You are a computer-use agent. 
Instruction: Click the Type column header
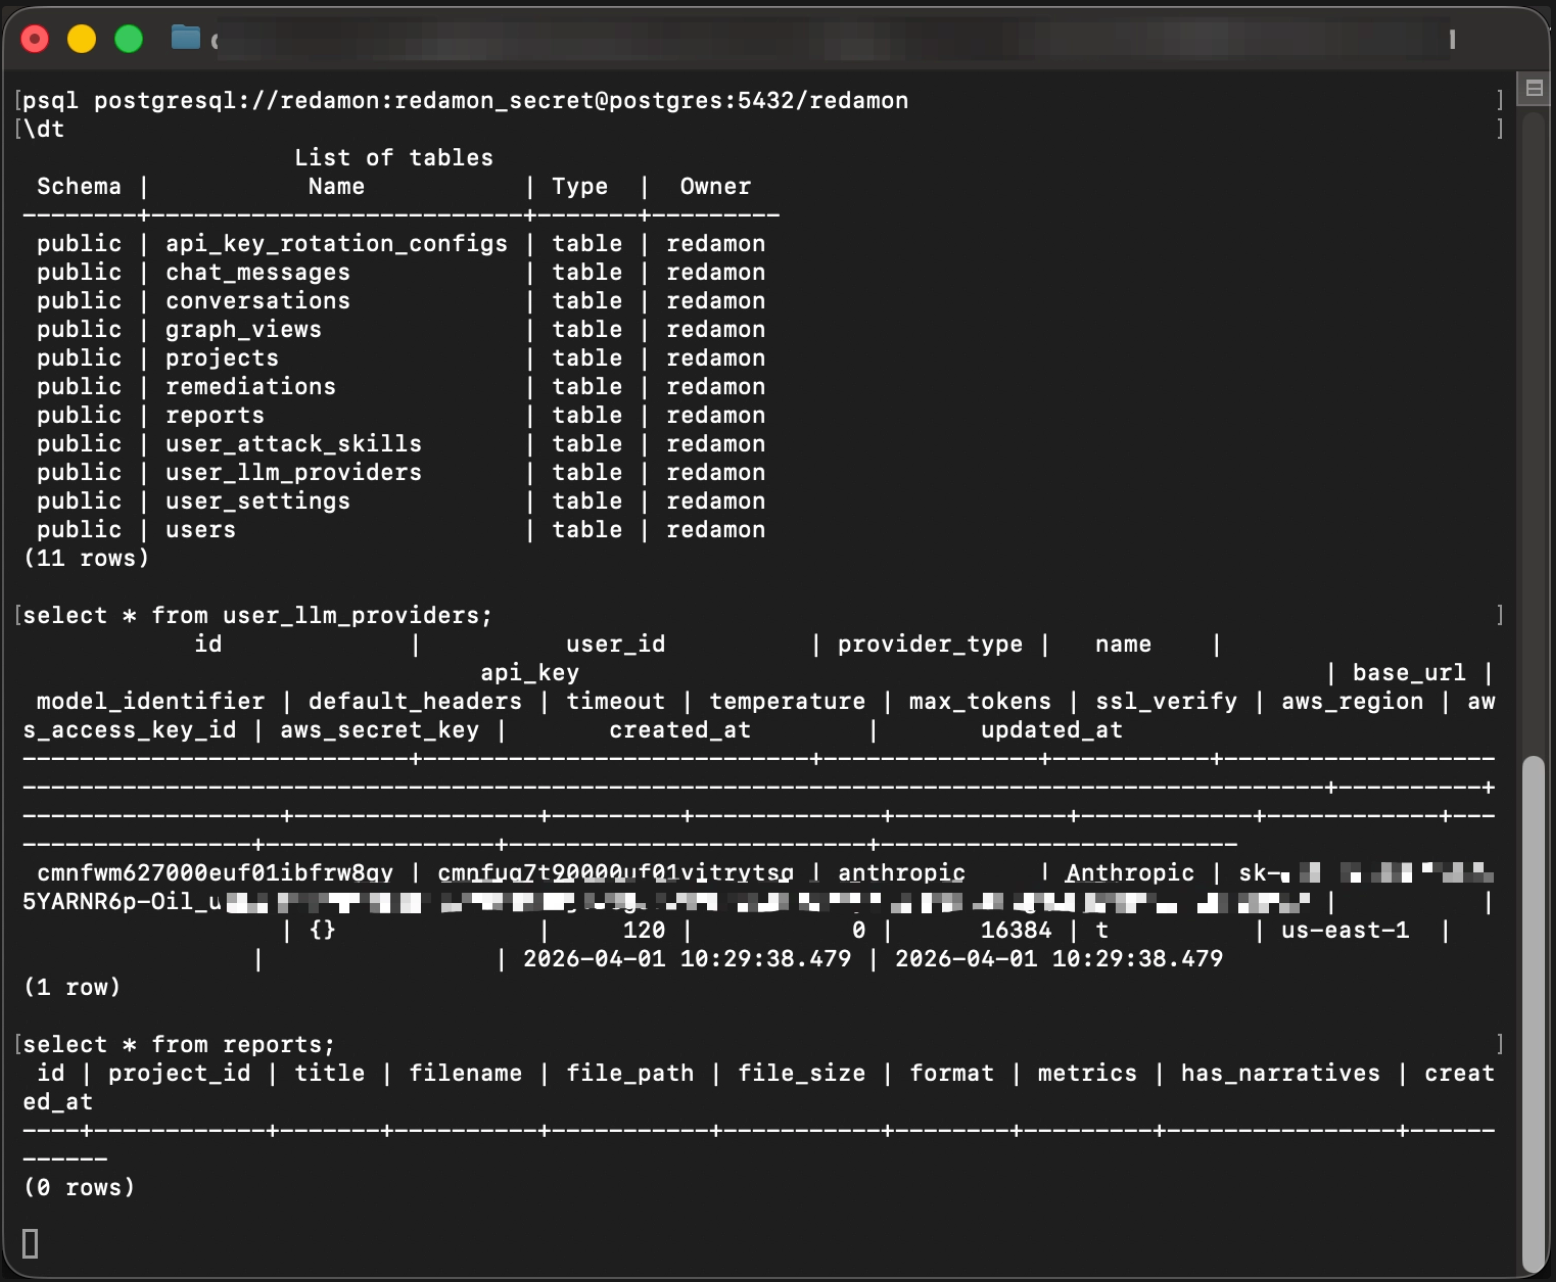pyautogui.click(x=580, y=187)
